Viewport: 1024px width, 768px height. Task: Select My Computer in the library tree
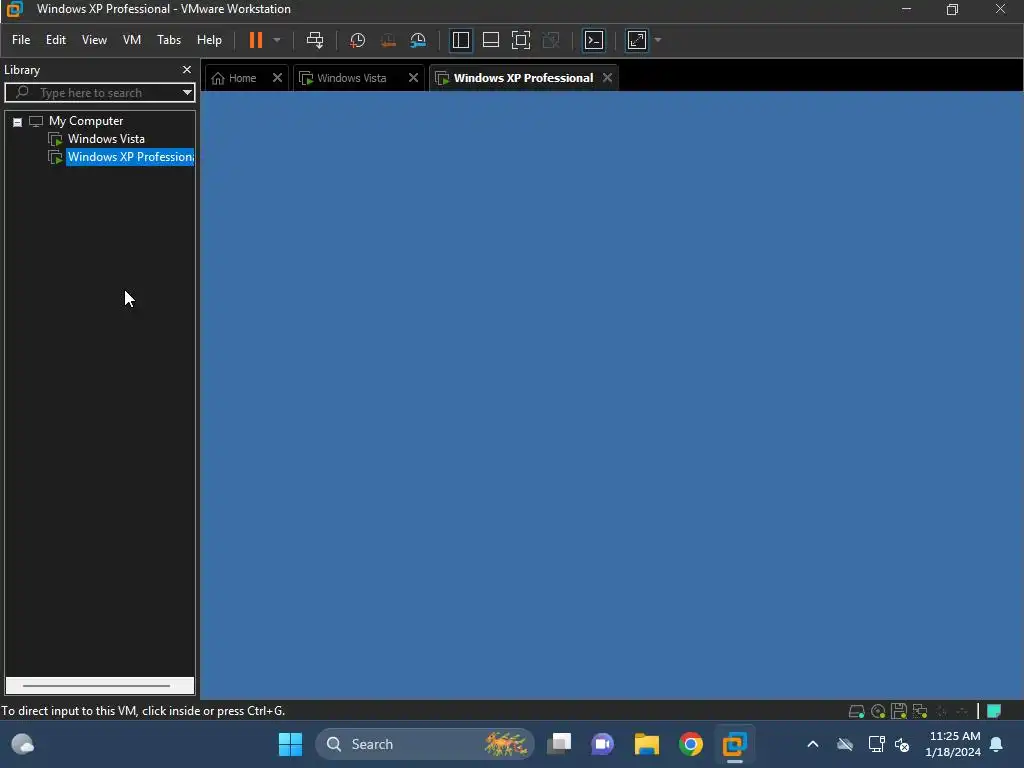[x=86, y=121]
